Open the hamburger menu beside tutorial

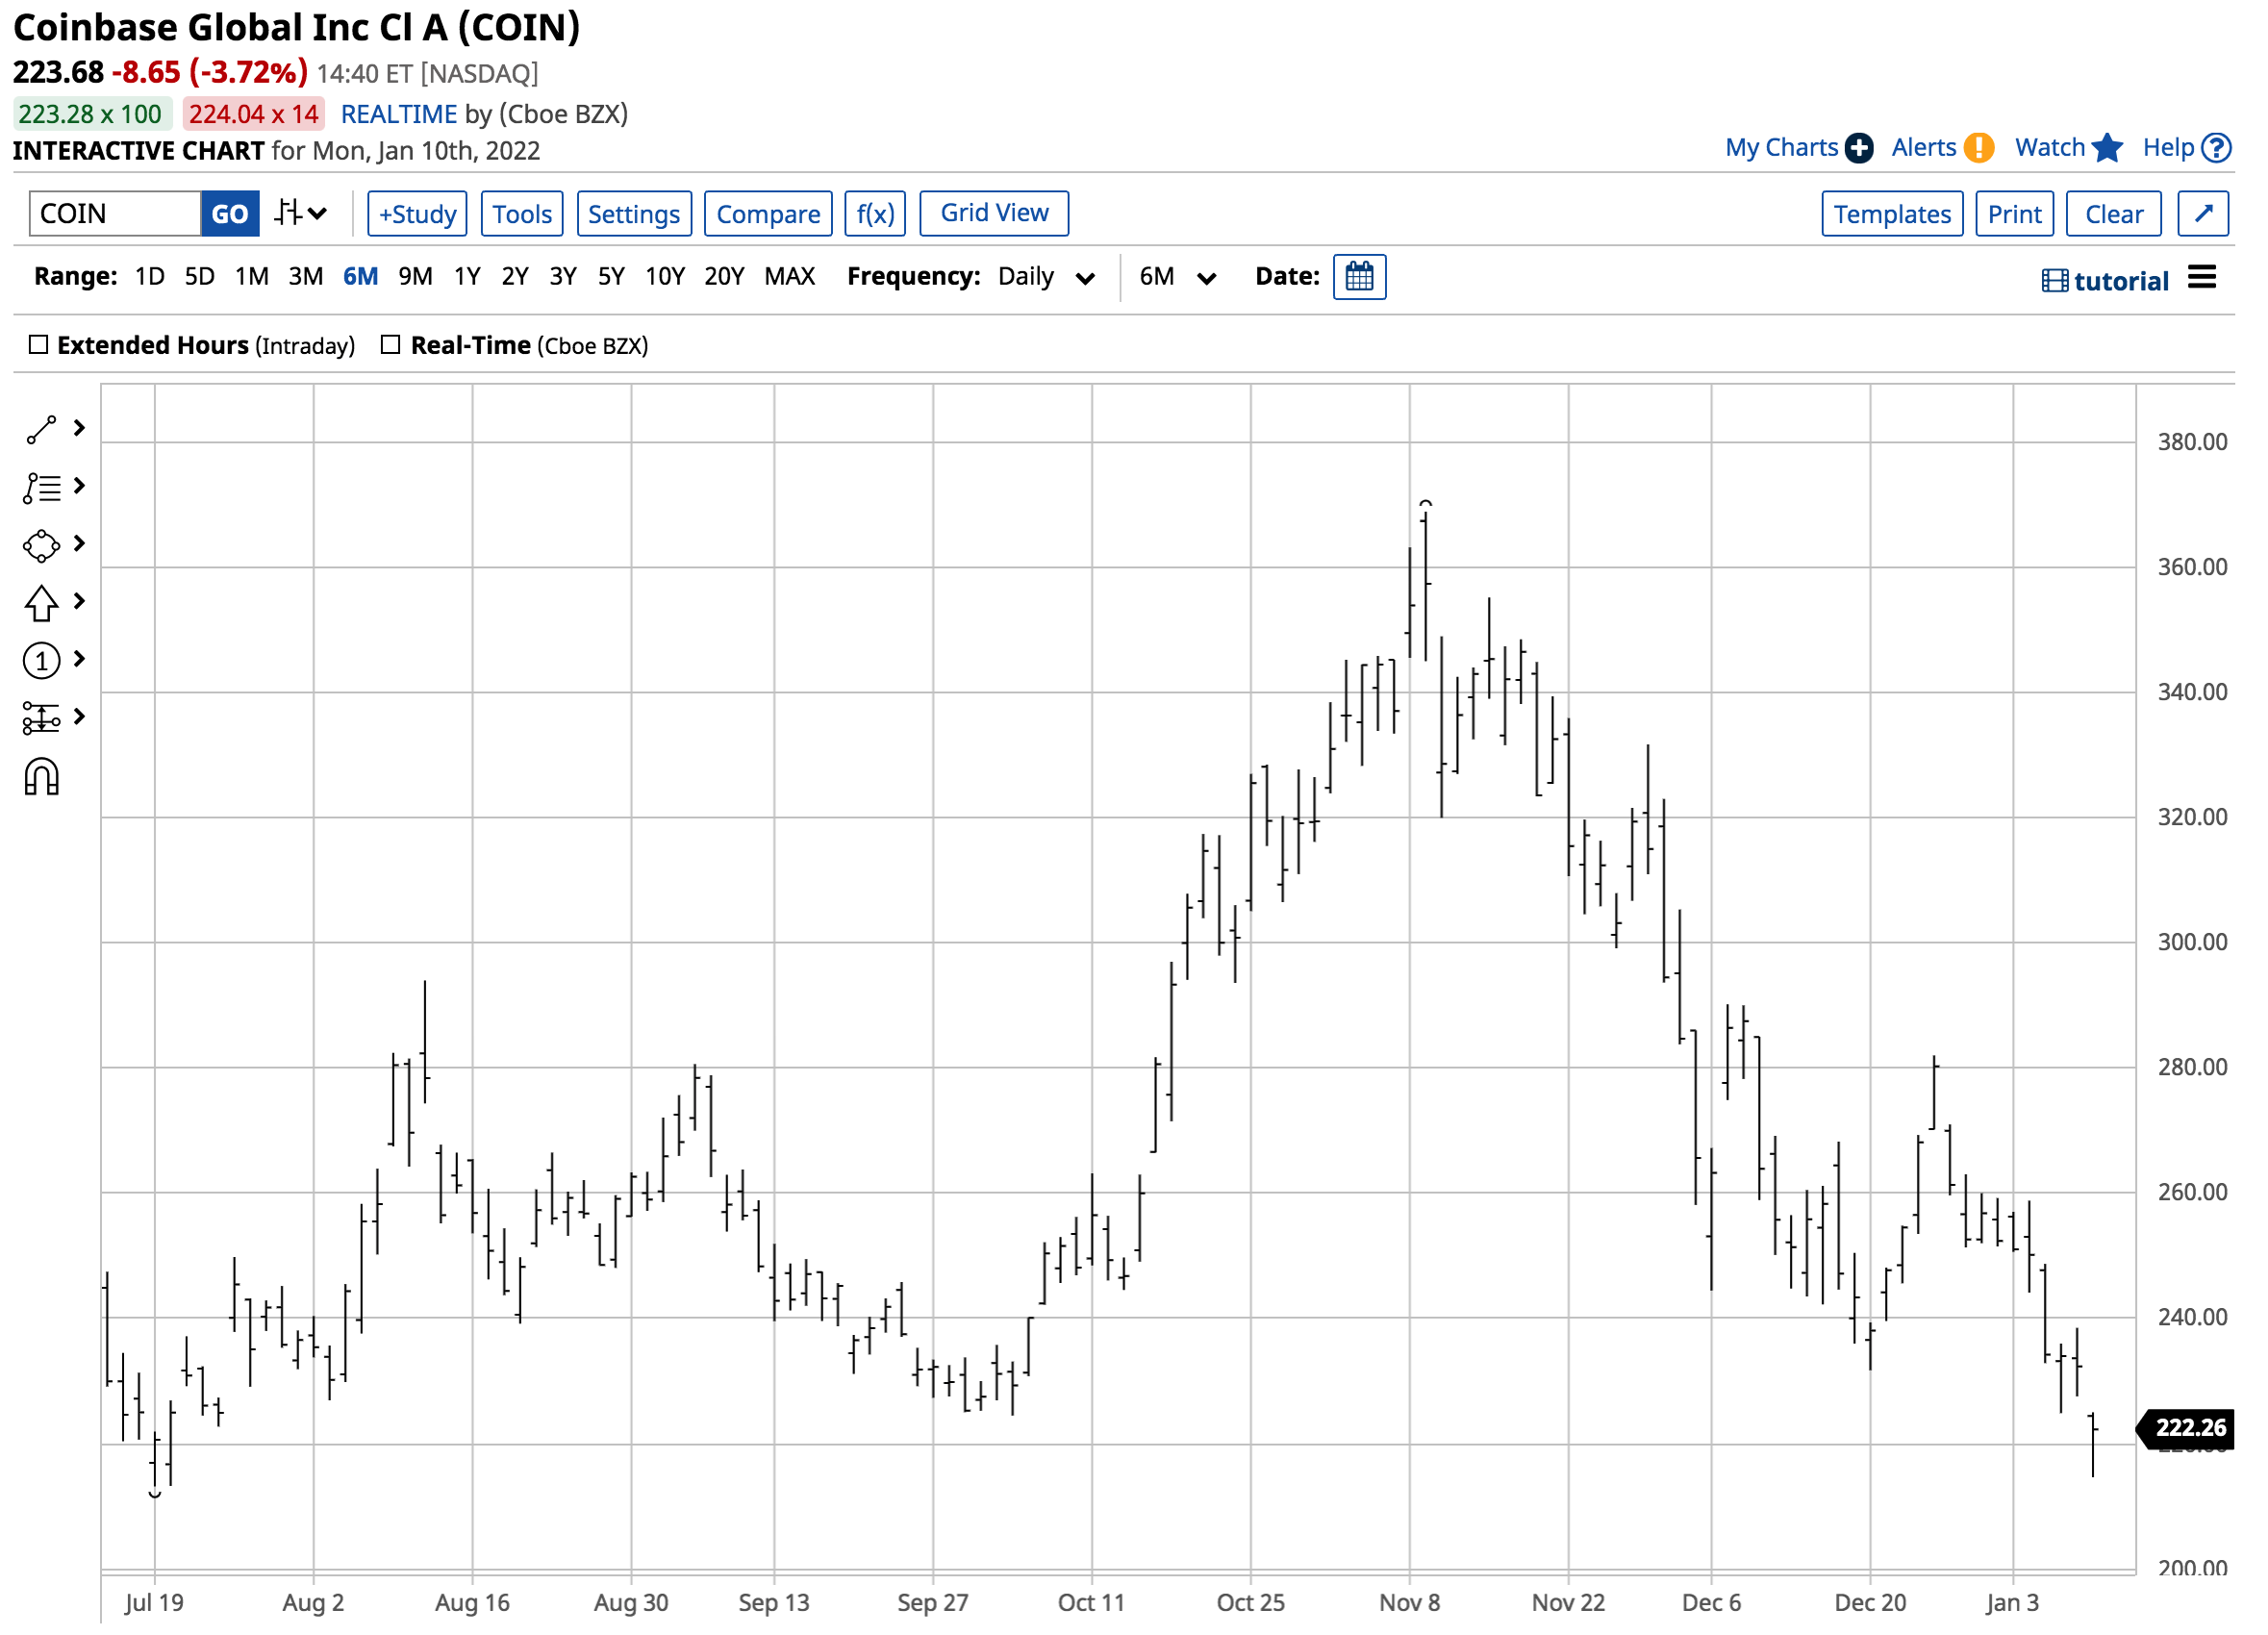(2202, 277)
